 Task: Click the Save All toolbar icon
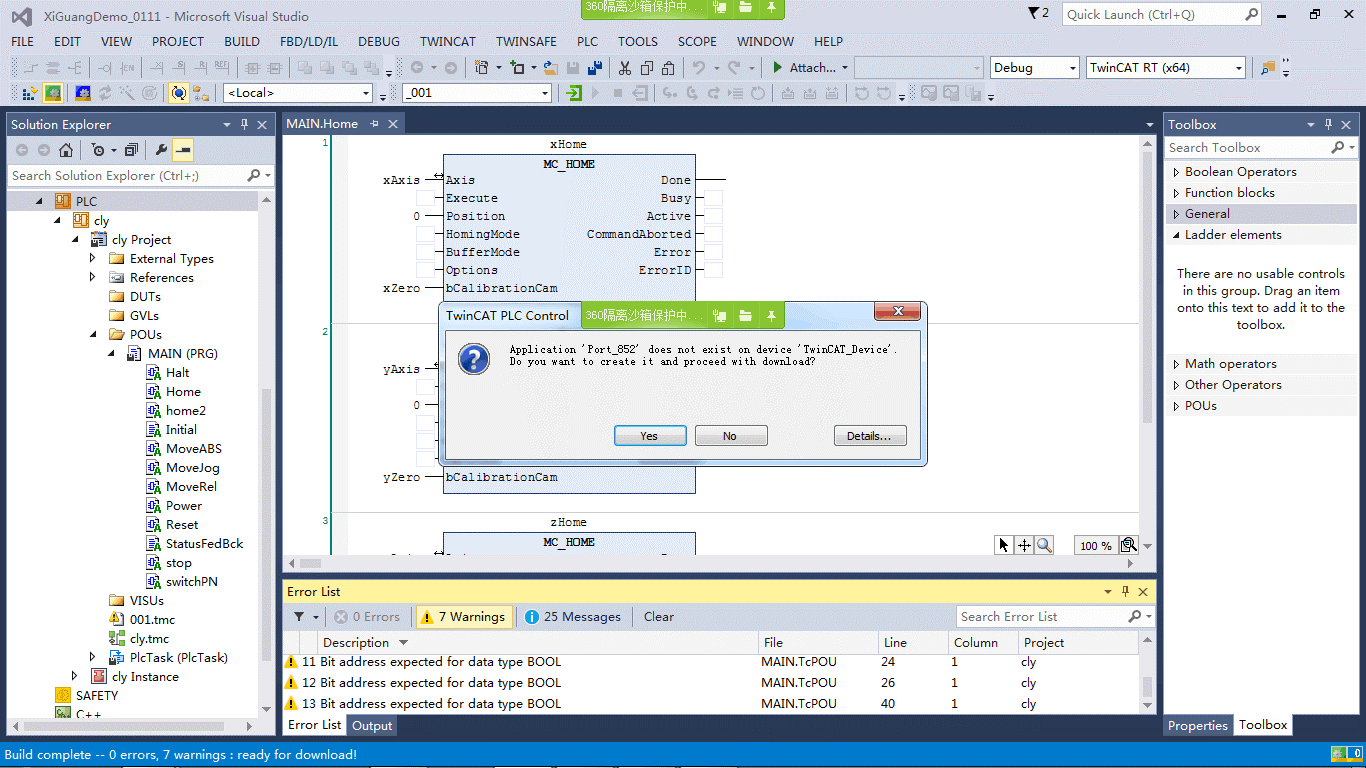[595, 68]
